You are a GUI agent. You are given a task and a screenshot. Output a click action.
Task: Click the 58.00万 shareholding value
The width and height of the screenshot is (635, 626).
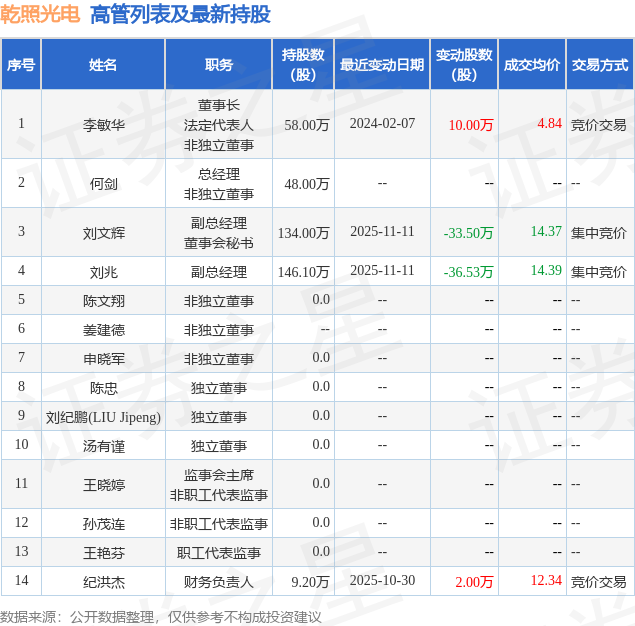(307, 125)
